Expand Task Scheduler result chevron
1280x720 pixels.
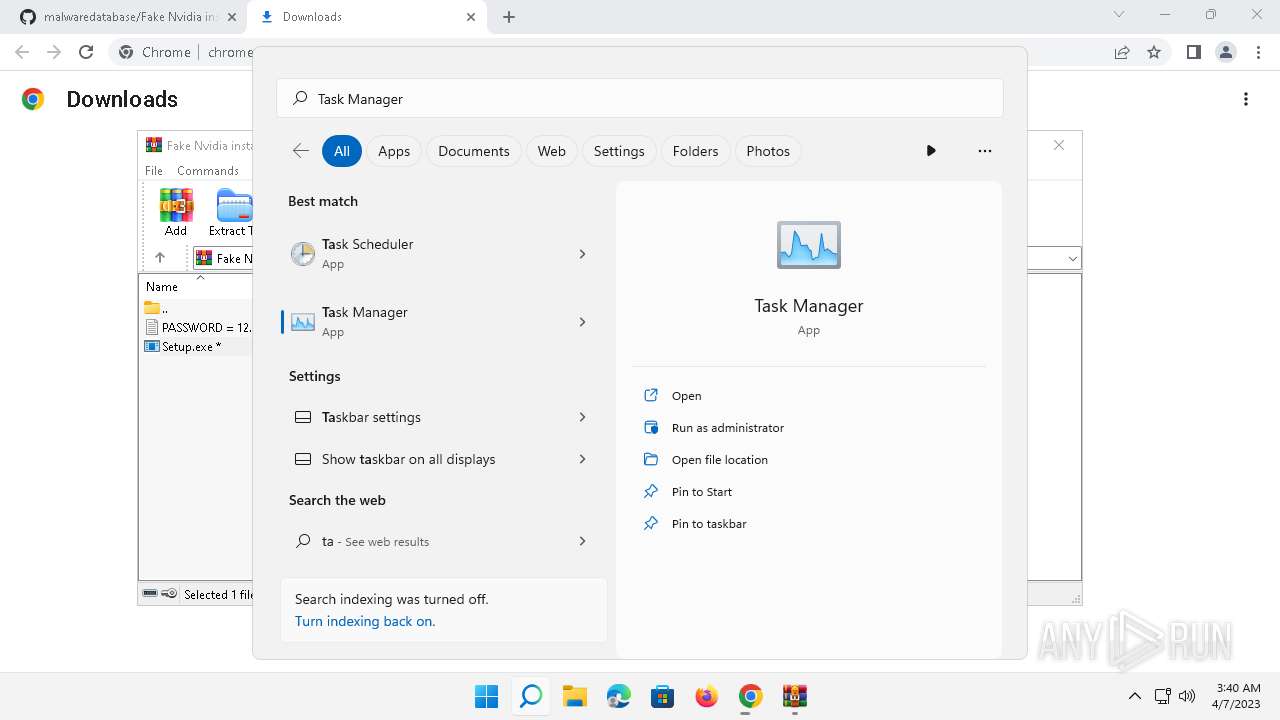coord(582,254)
